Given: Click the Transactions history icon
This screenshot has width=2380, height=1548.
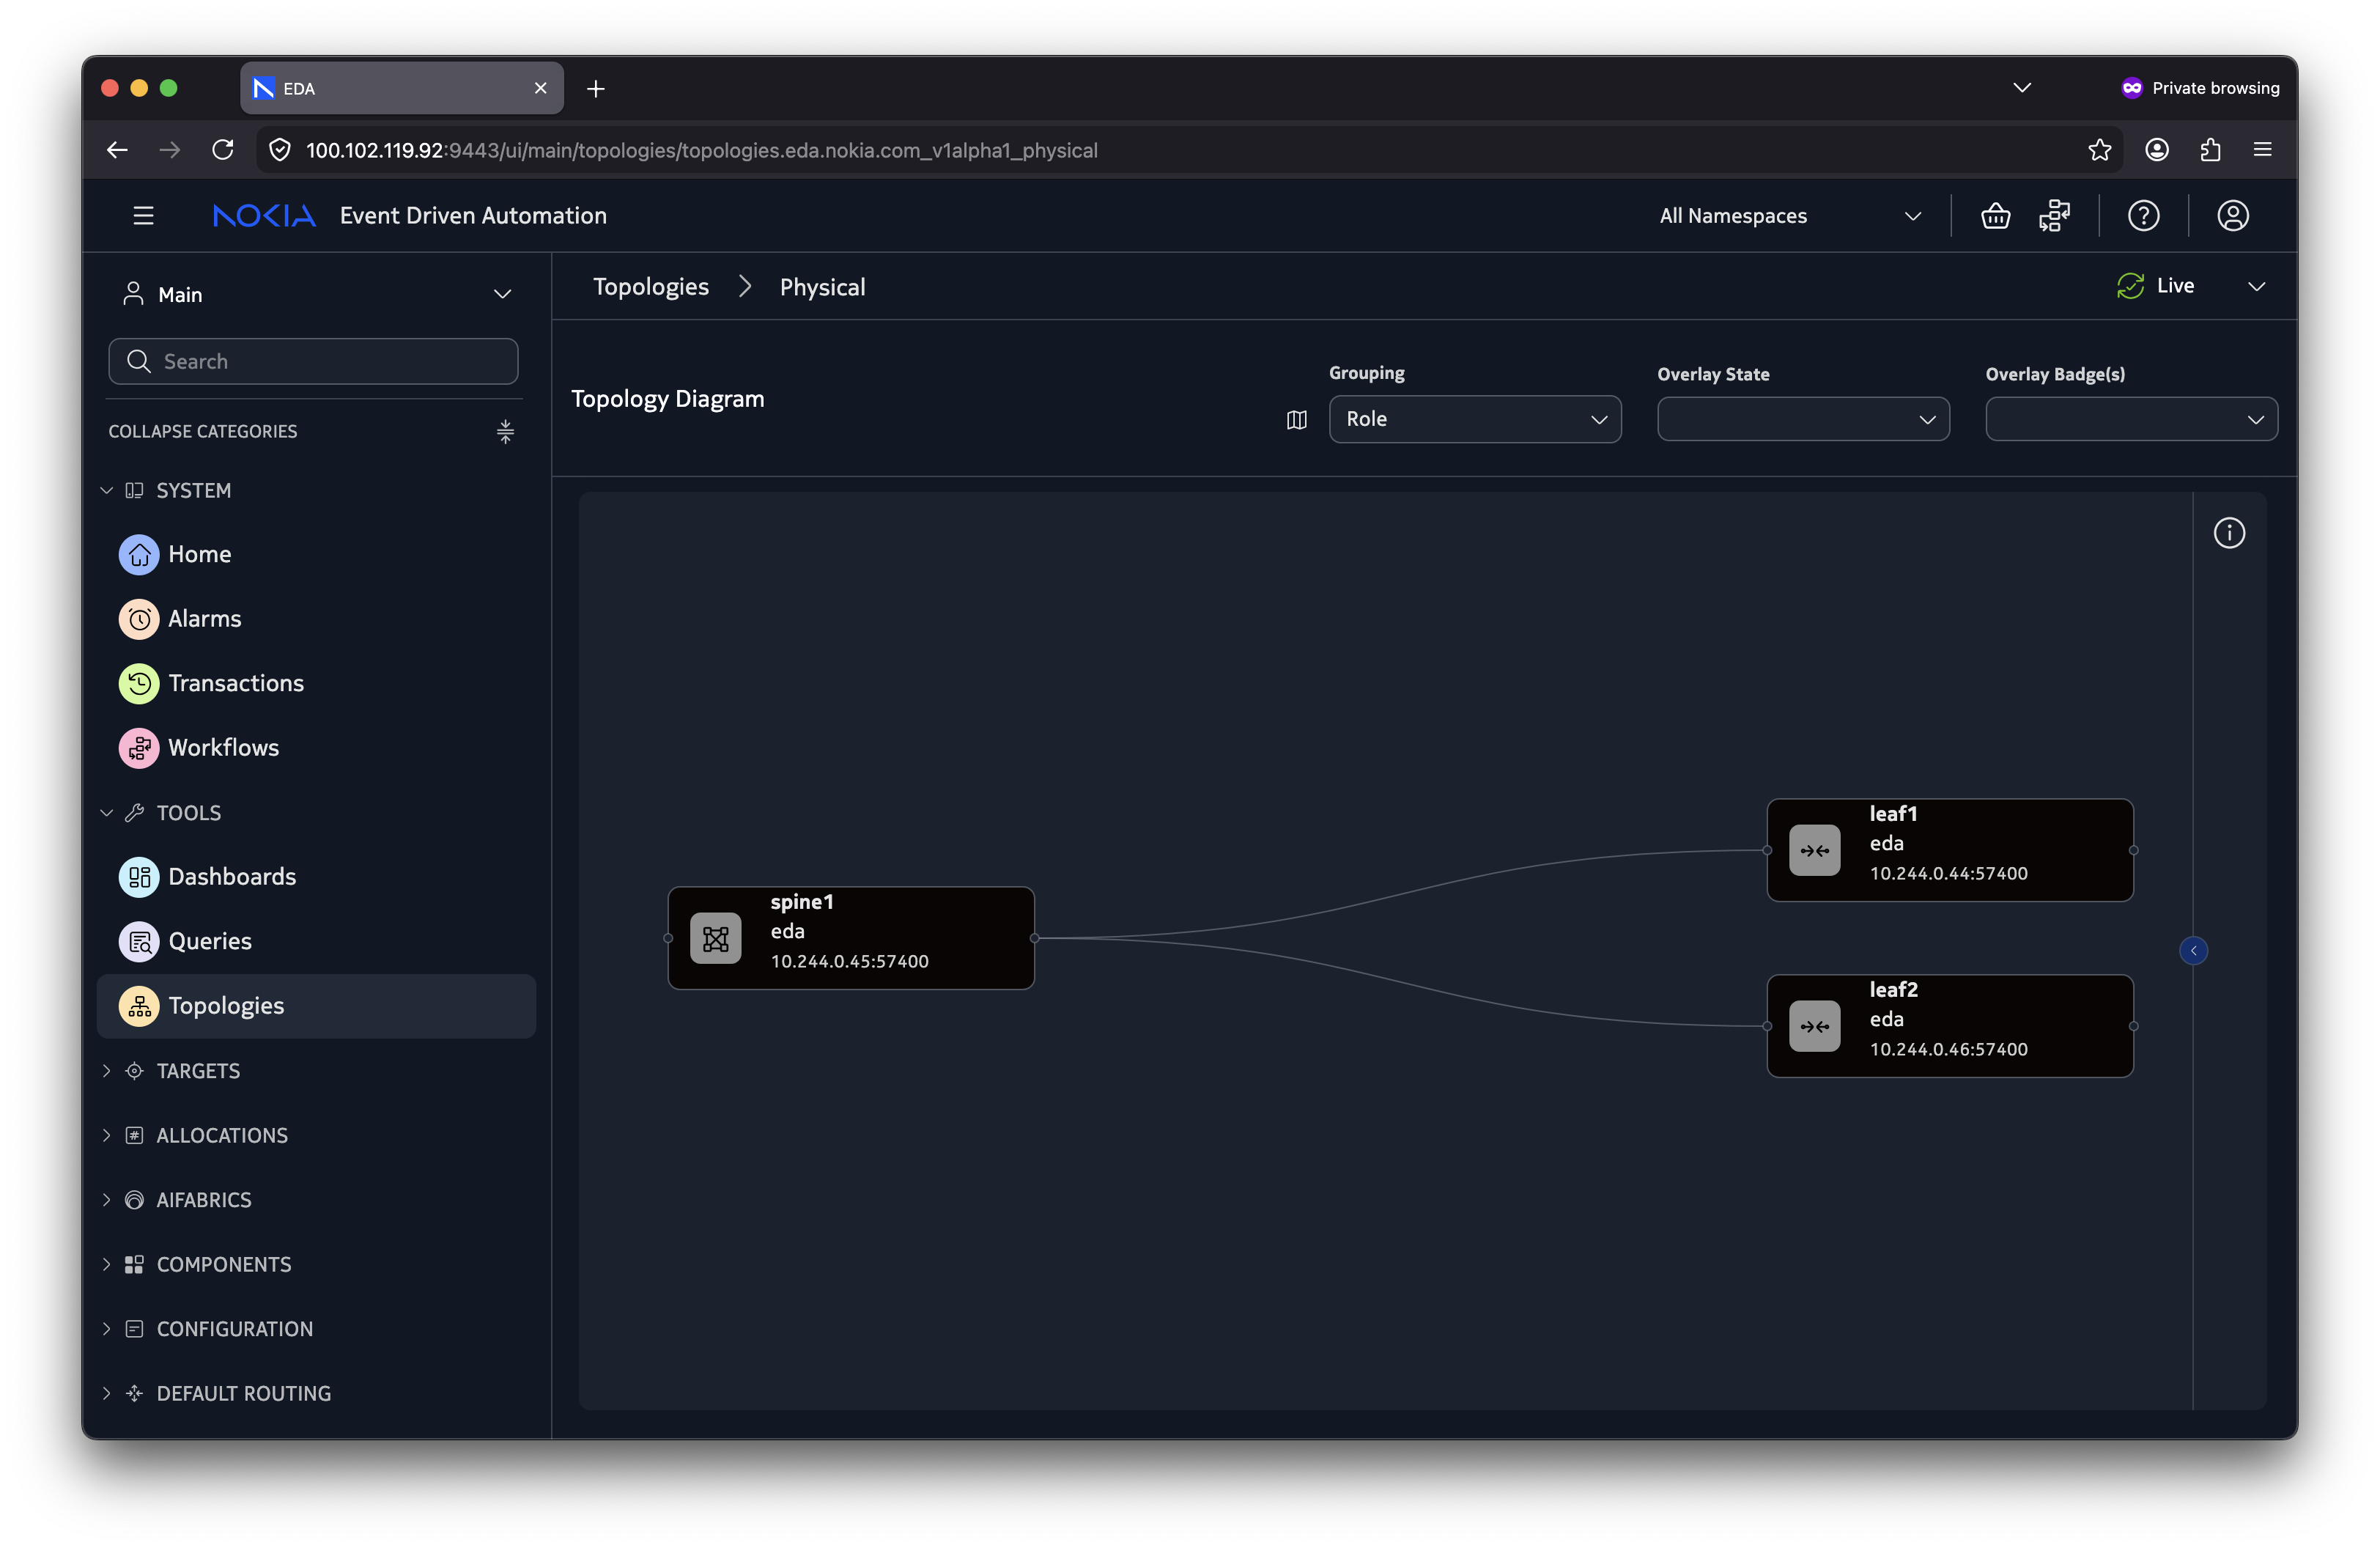Looking at the screenshot, I should point(139,683).
